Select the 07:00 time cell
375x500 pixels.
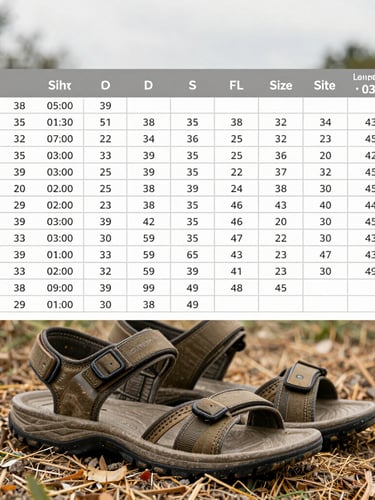[x=60, y=139]
